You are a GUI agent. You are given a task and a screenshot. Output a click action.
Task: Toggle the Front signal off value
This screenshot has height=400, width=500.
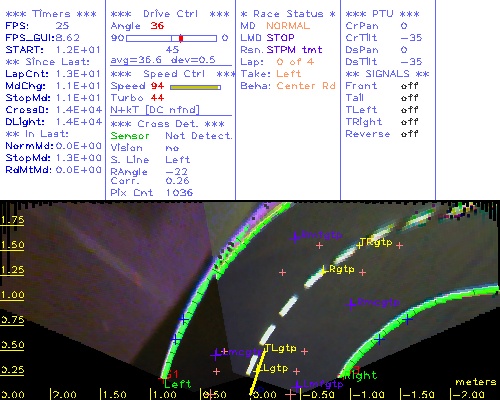[x=409, y=86]
